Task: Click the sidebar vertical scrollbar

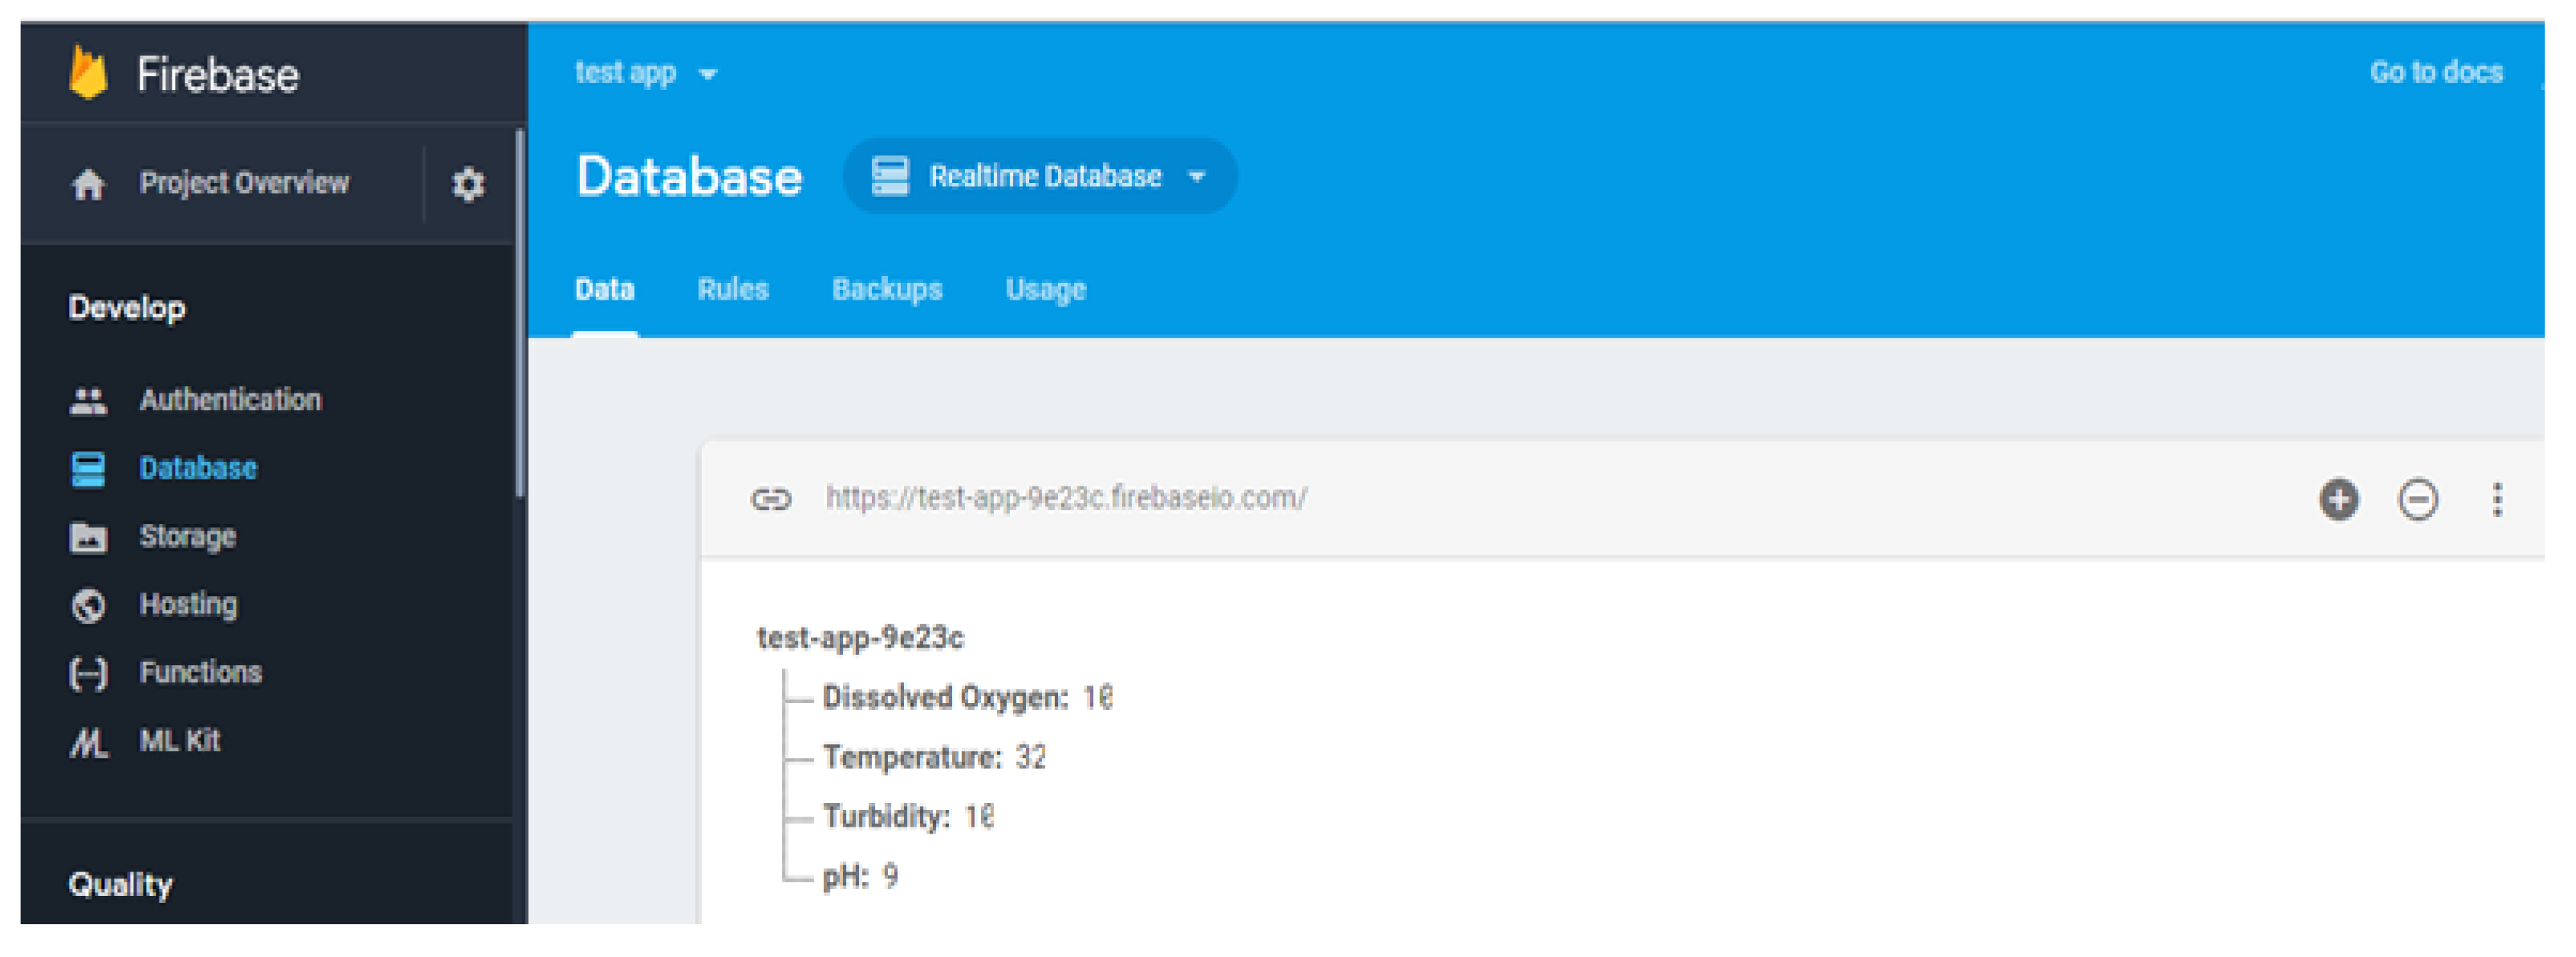Action: (519, 312)
